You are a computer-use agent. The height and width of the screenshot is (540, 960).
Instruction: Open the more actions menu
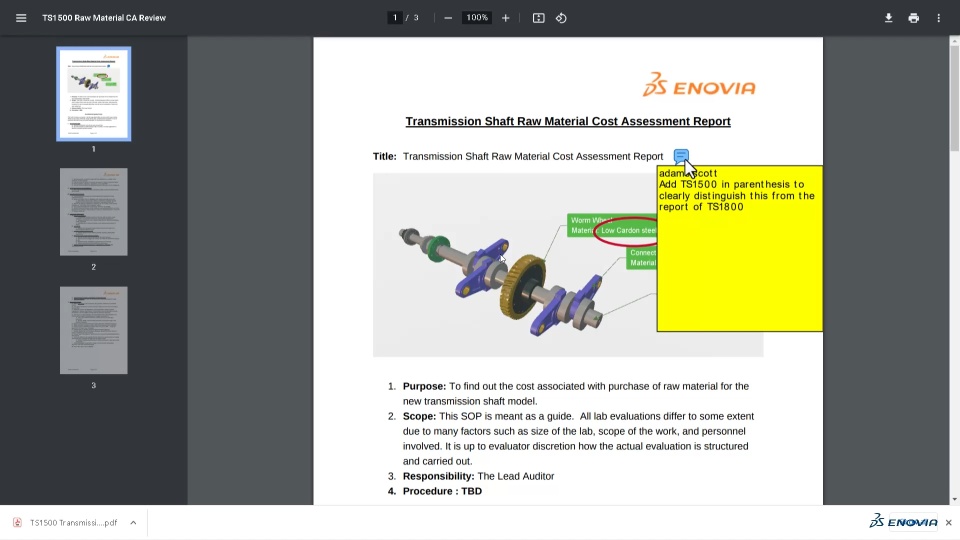pyautogui.click(x=939, y=18)
